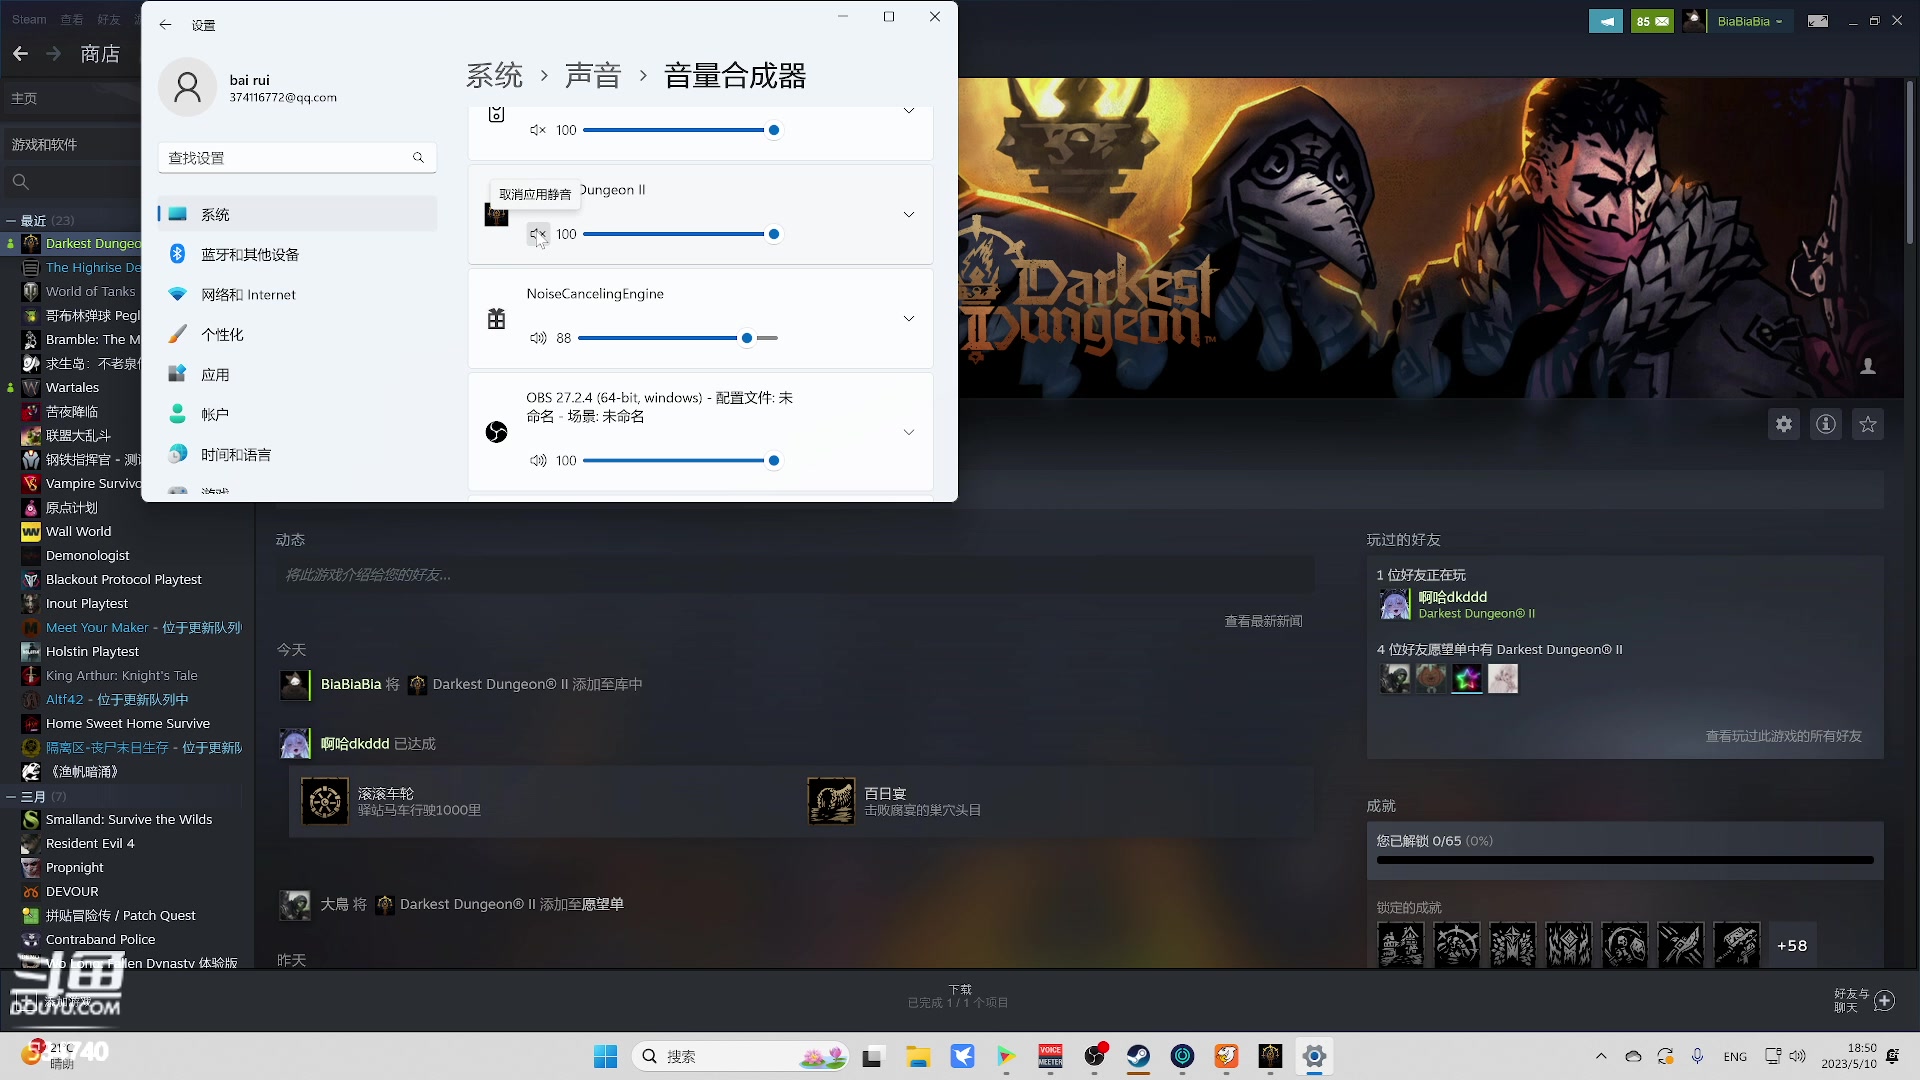
Task: Open Task View from the taskbar
Action: [x=874, y=1057]
